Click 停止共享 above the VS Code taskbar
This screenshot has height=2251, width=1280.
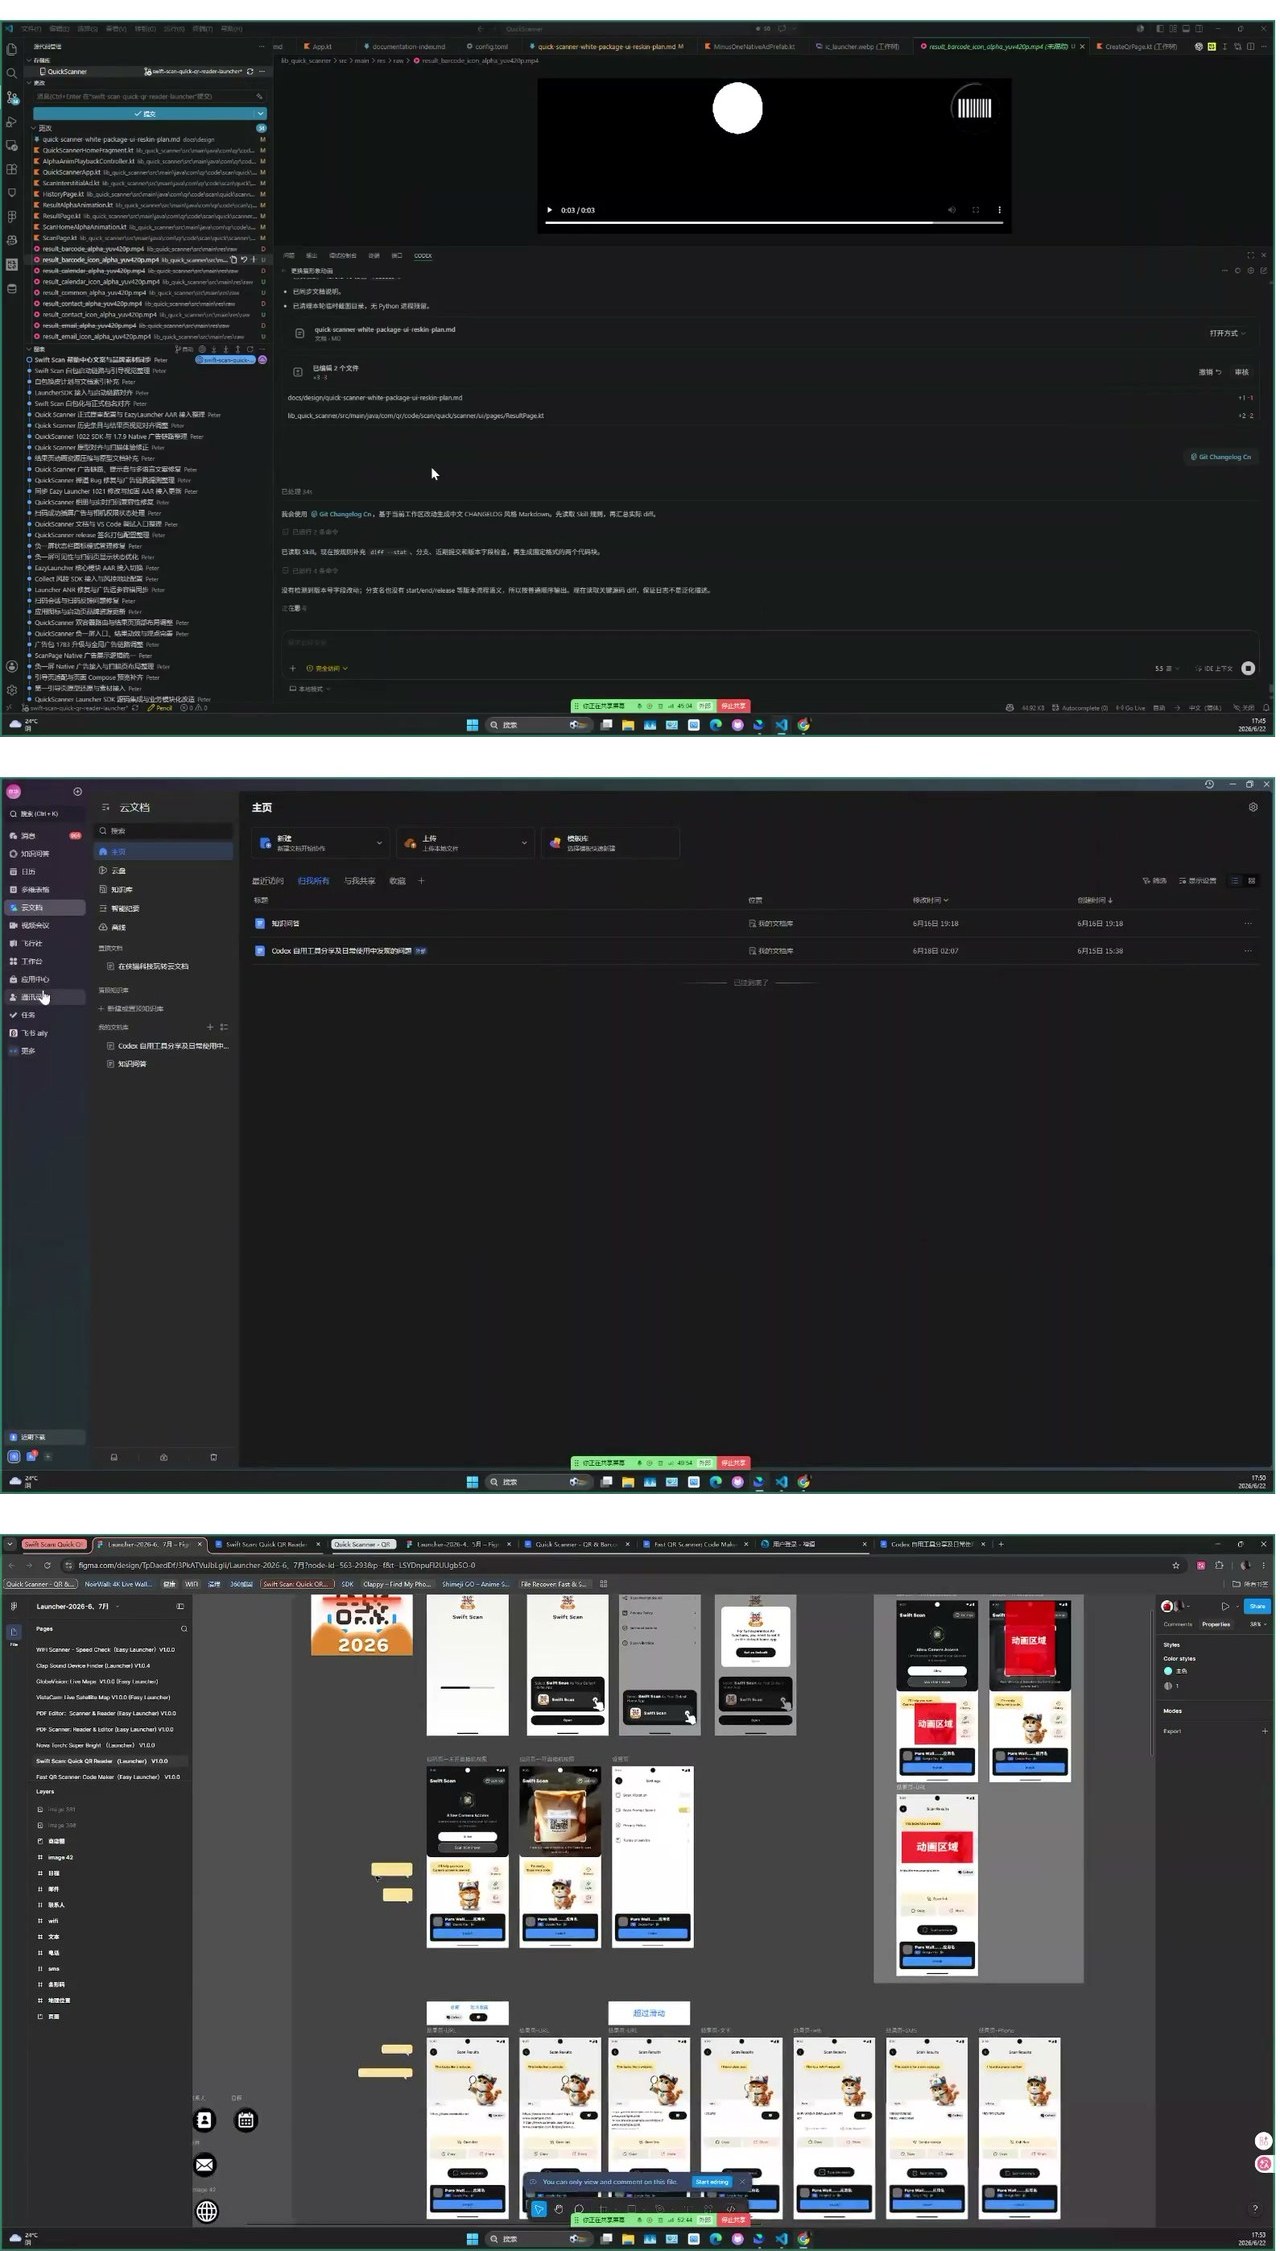(734, 706)
